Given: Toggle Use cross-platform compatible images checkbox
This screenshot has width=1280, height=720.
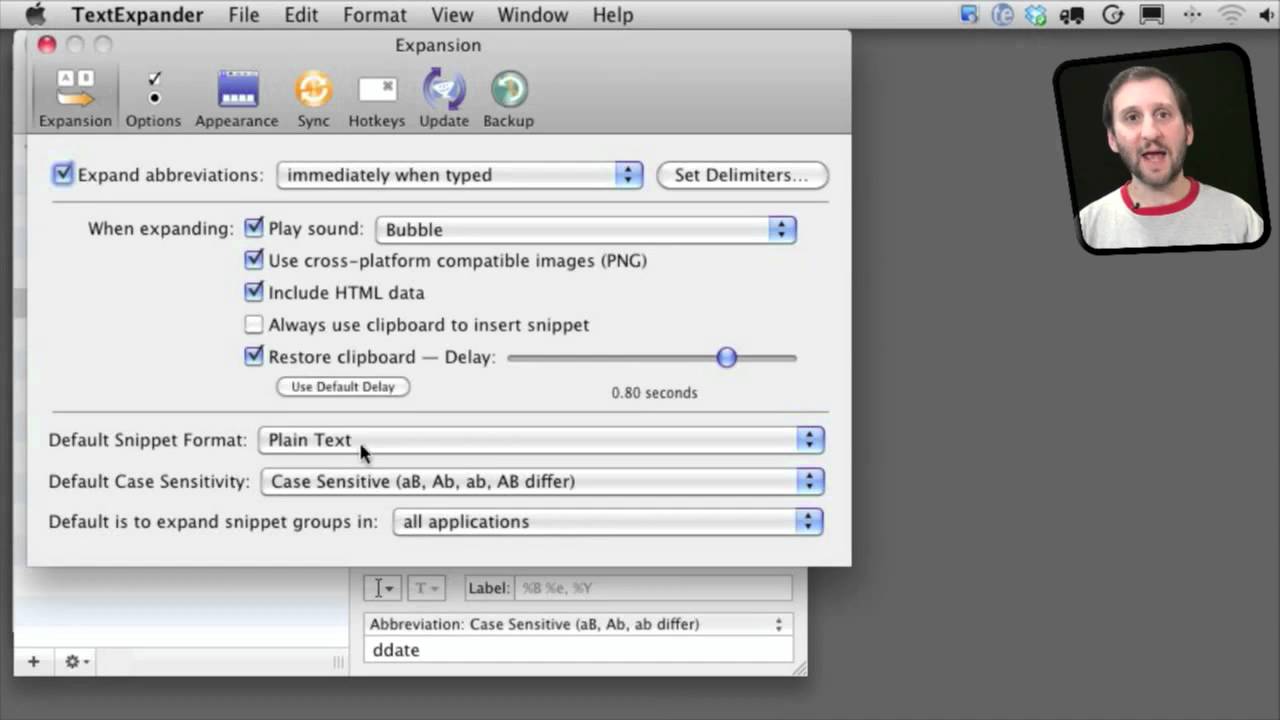Looking at the screenshot, I should pos(254,260).
